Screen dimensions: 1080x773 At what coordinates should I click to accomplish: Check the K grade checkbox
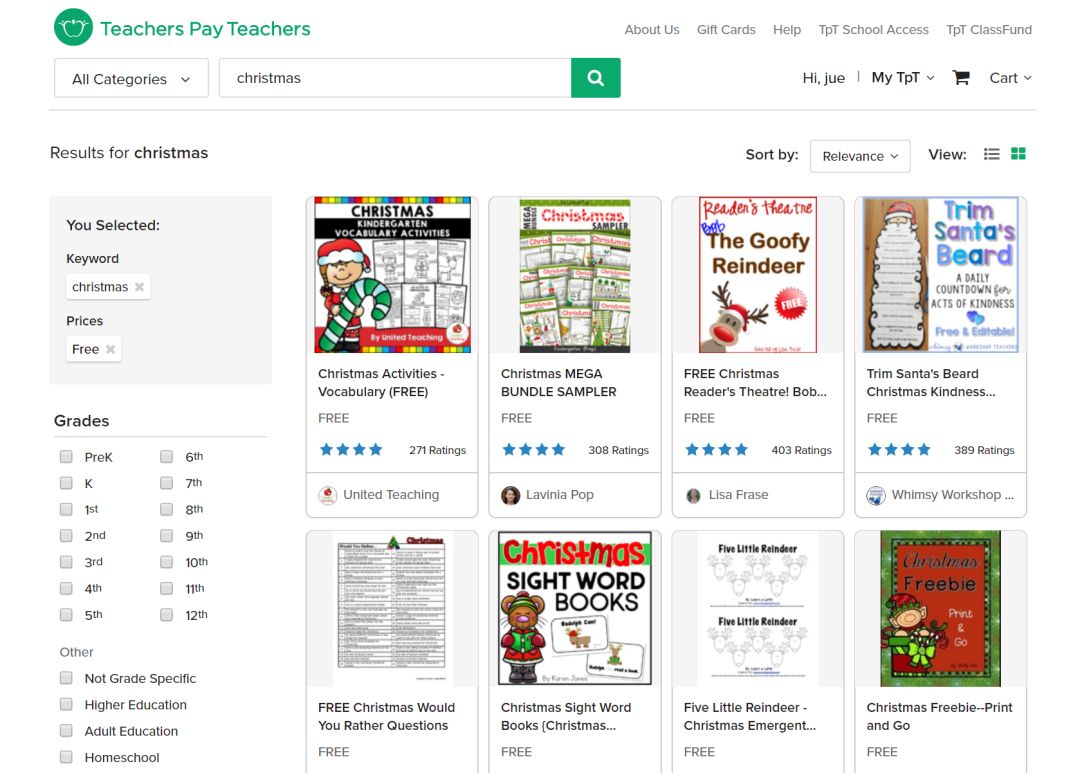point(66,483)
